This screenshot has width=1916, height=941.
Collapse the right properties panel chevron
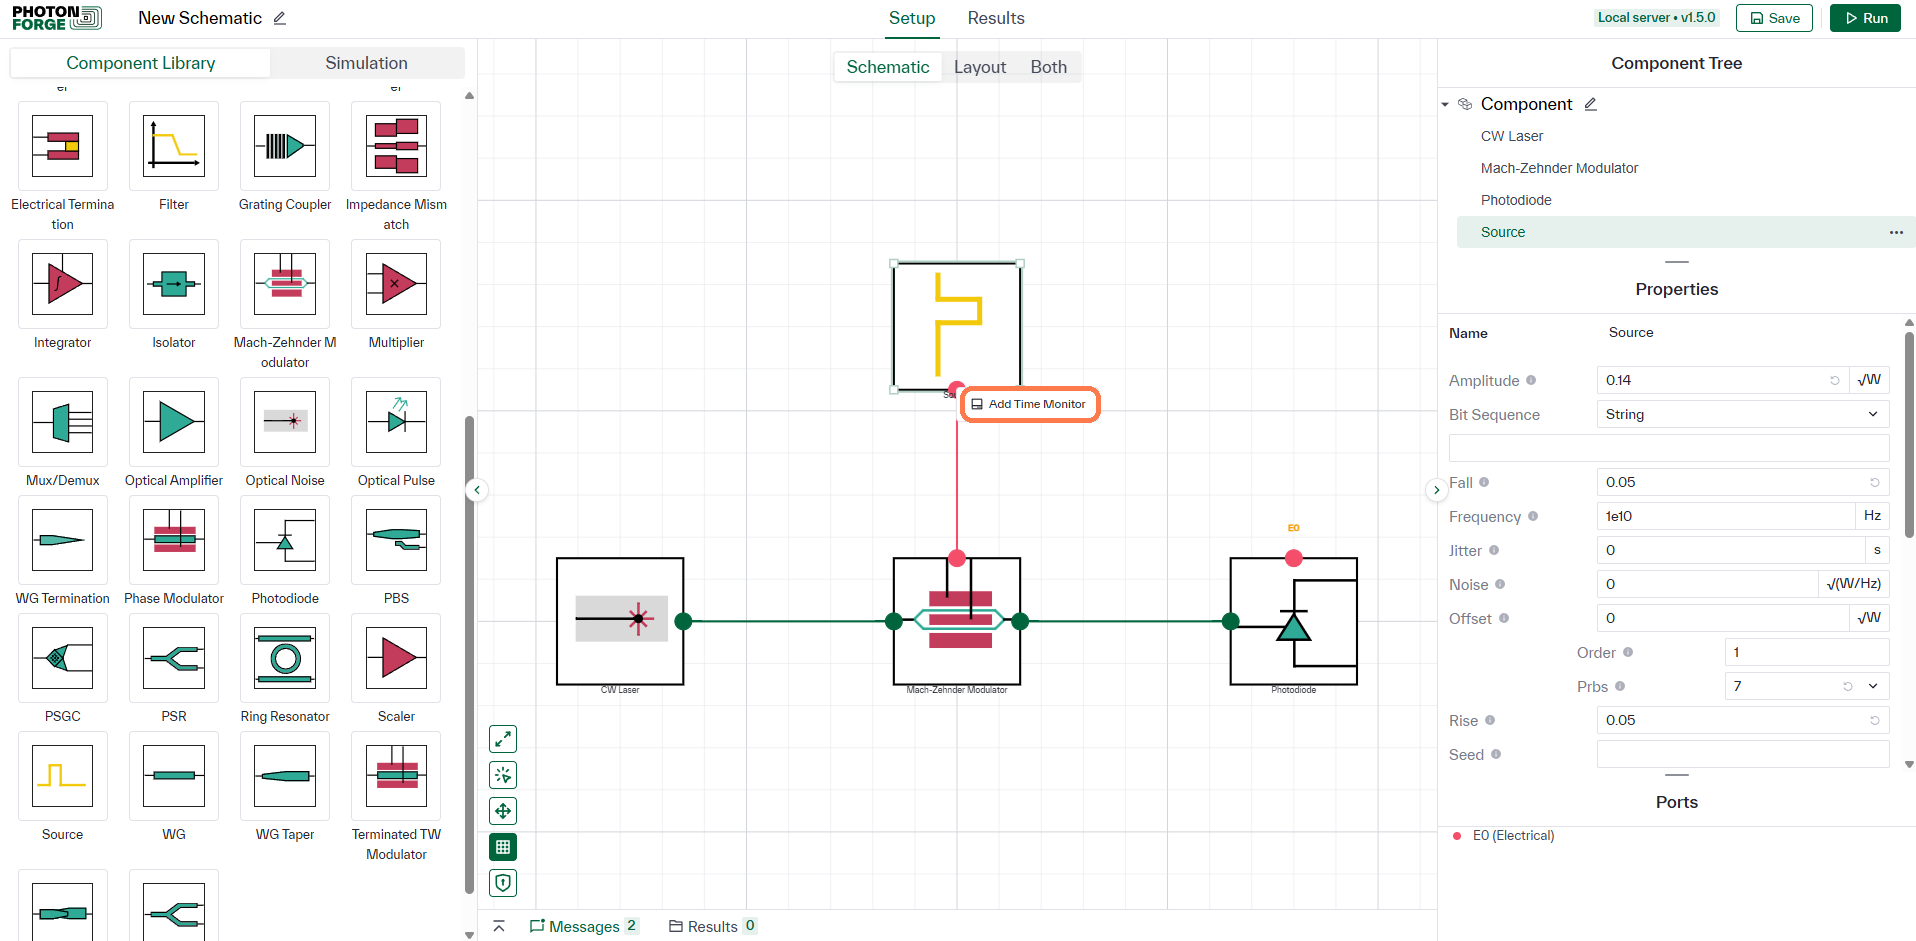coord(1436,490)
